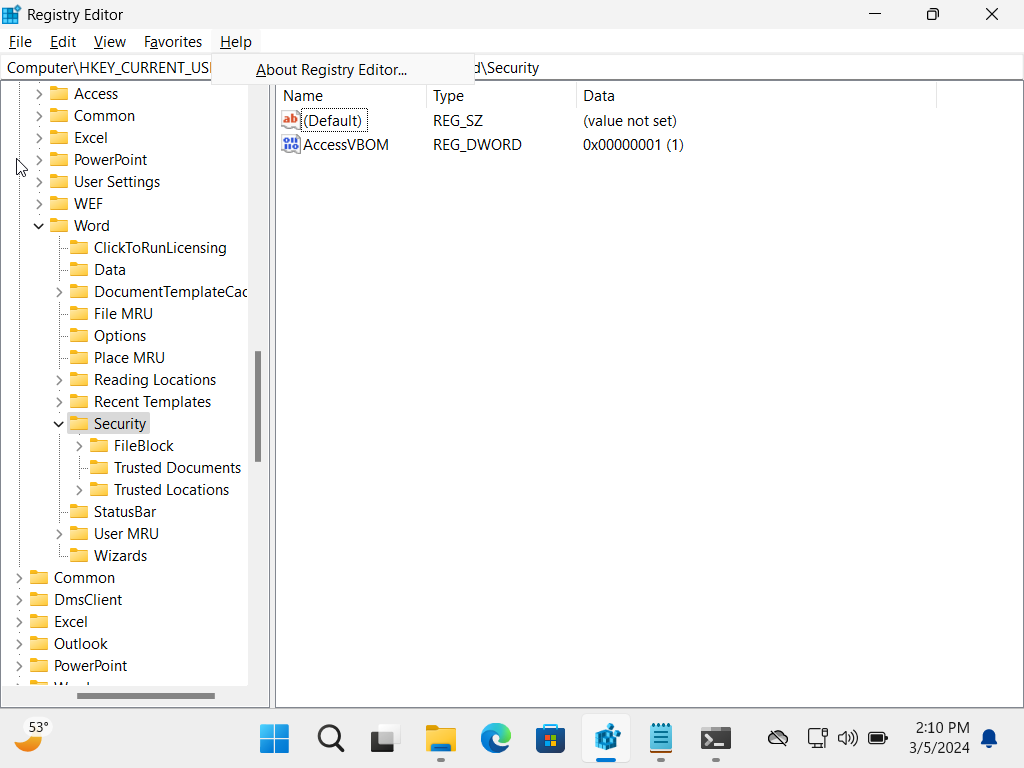The width and height of the screenshot is (1024, 768).
Task: Open the weather widget showing 53°
Action: [x=32, y=737]
